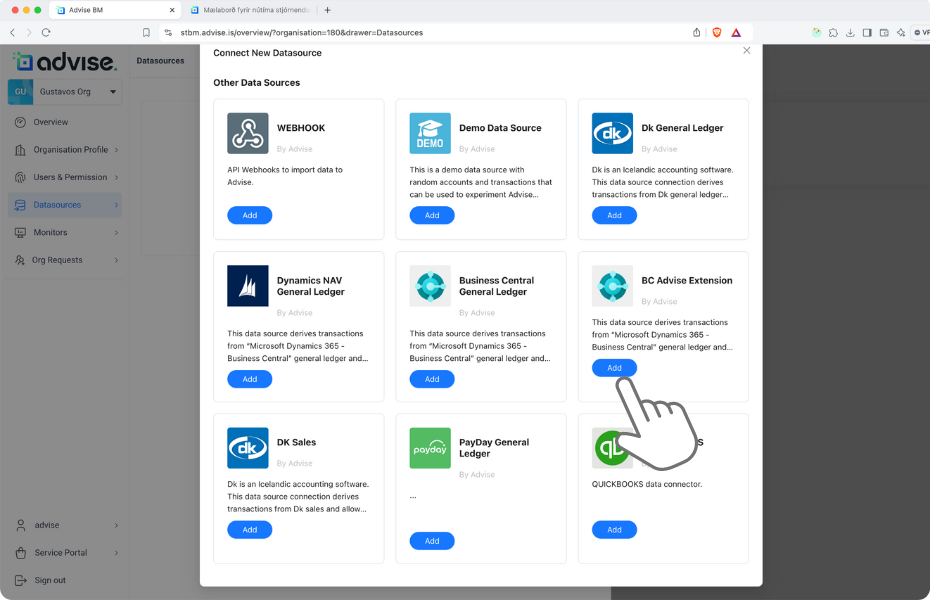Click Sign out in the sidebar
This screenshot has width=930, height=600.
(50, 580)
